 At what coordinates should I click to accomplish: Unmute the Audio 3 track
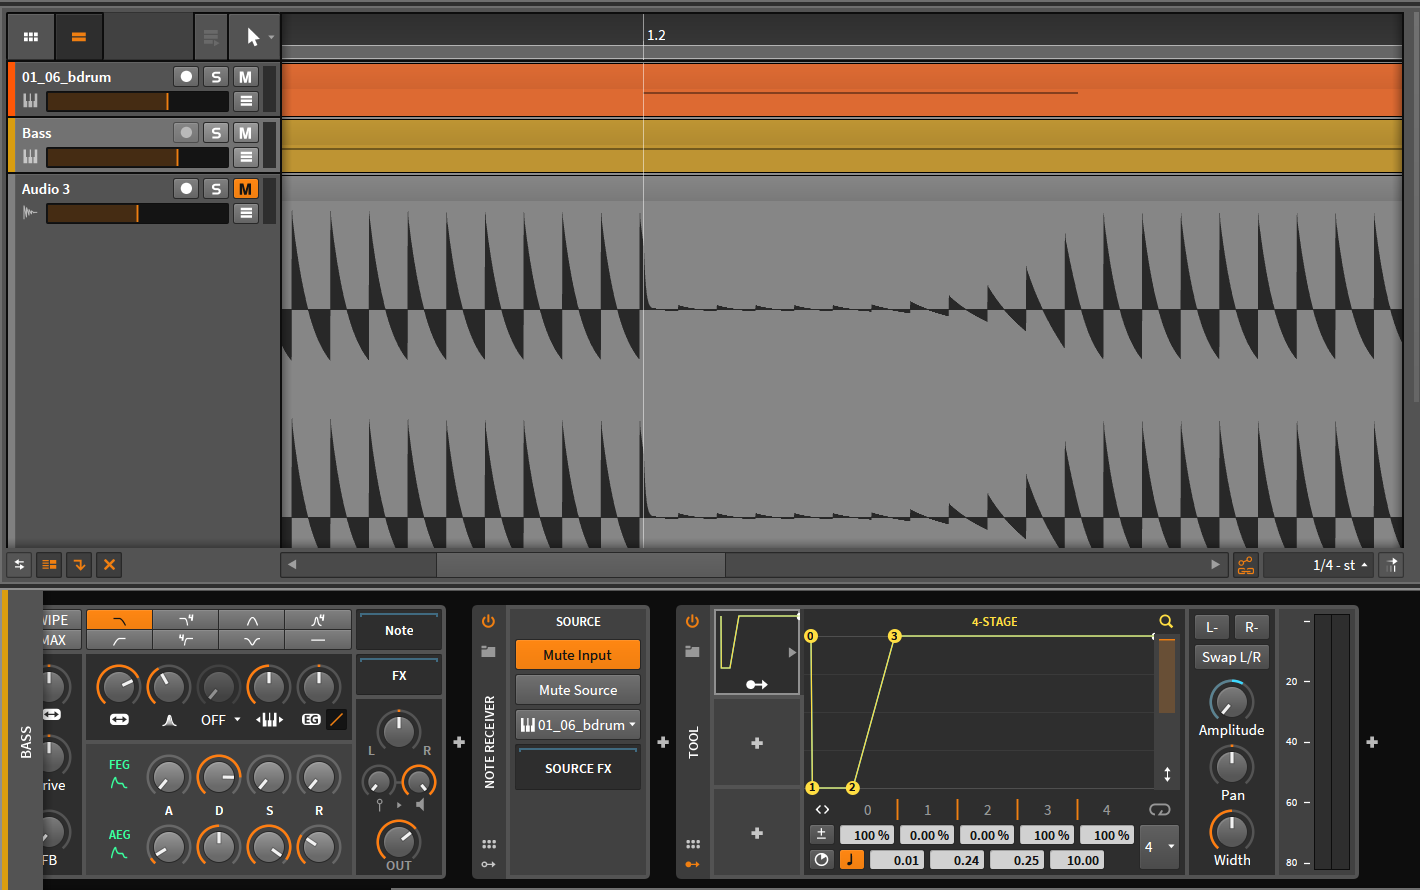[245, 189]
